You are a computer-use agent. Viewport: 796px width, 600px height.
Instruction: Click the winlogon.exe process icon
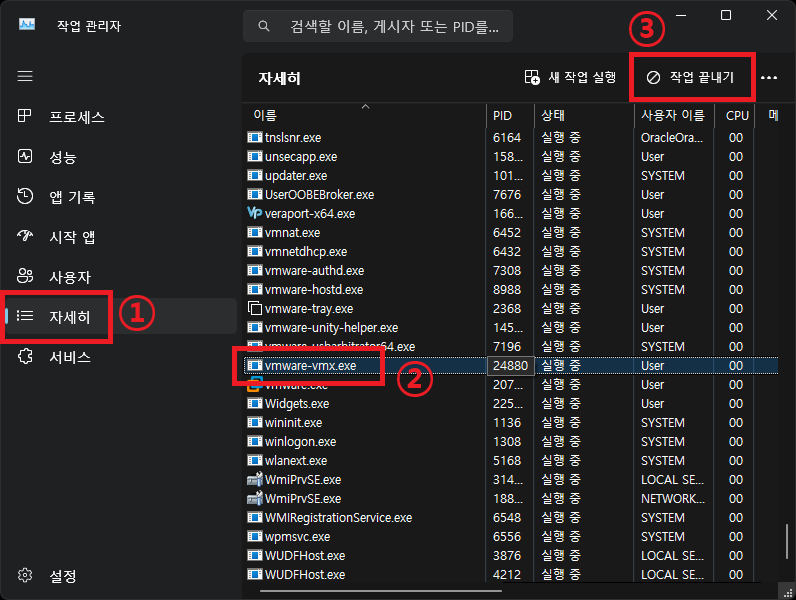click(254, 441)
